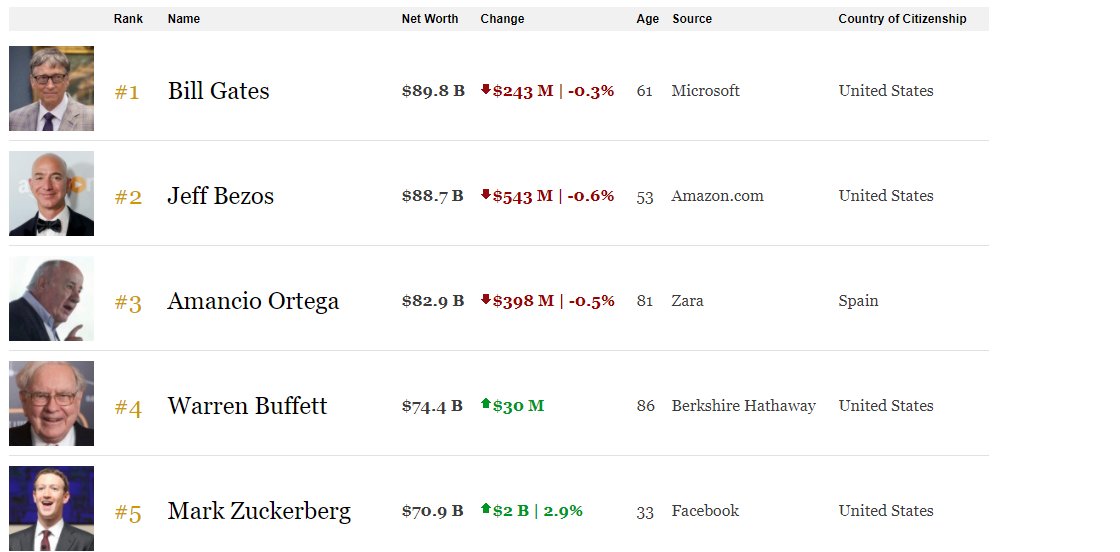Open the Bill Gates name link
The width and height of the screenshot is (1120, 552).
tap(219, 91)
